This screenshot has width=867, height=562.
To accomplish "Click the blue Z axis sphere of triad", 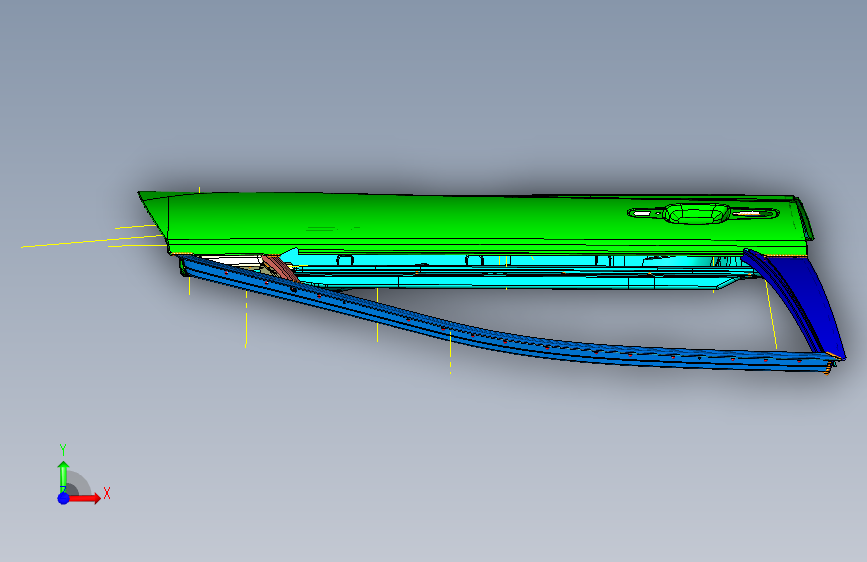I will [64, 498].
